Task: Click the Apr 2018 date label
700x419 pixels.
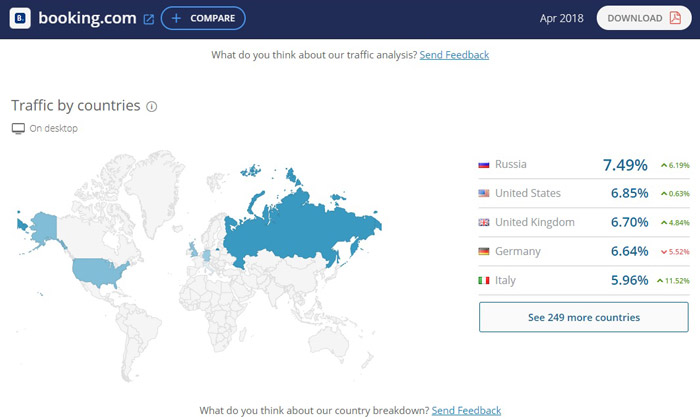Action: (561, 18)
